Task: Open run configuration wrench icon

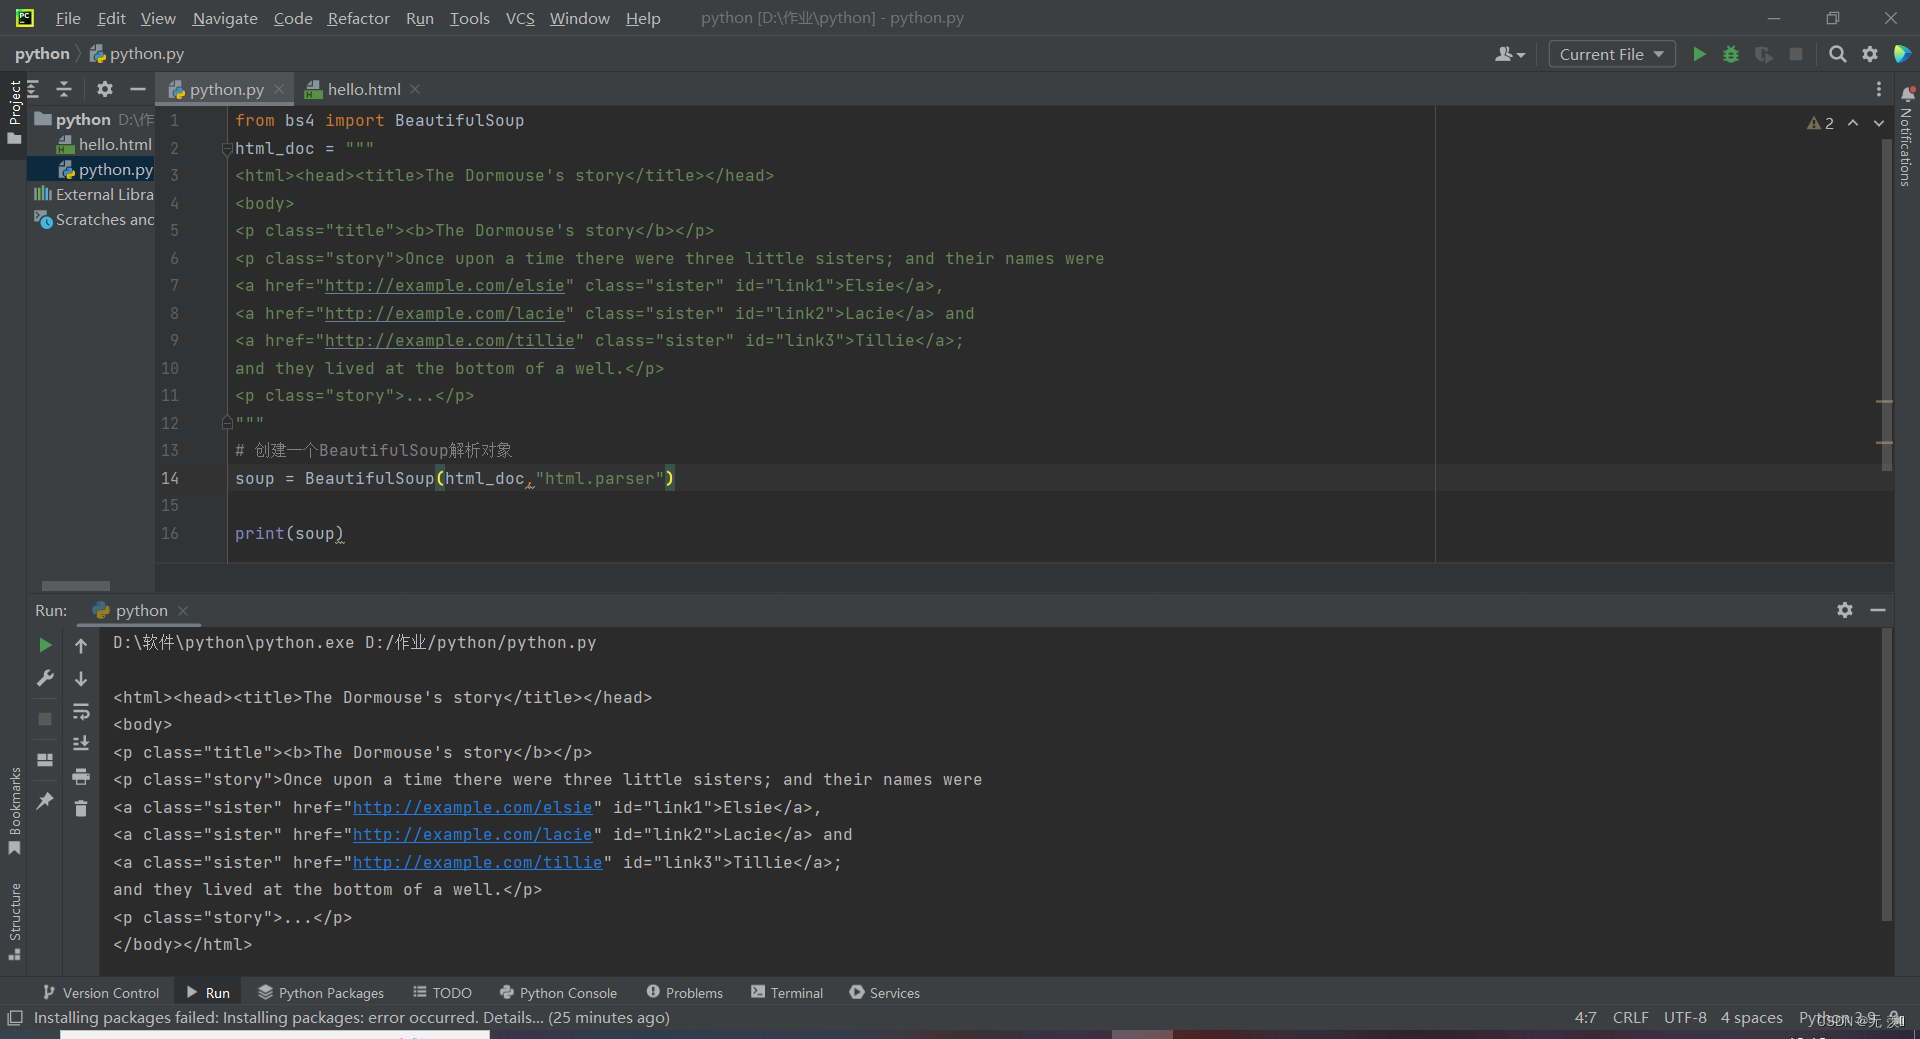Action: pos(45,678)
